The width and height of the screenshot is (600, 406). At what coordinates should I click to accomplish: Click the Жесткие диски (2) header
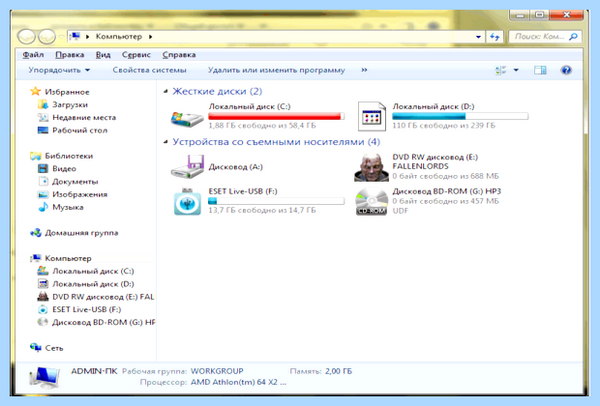point(217,91)
